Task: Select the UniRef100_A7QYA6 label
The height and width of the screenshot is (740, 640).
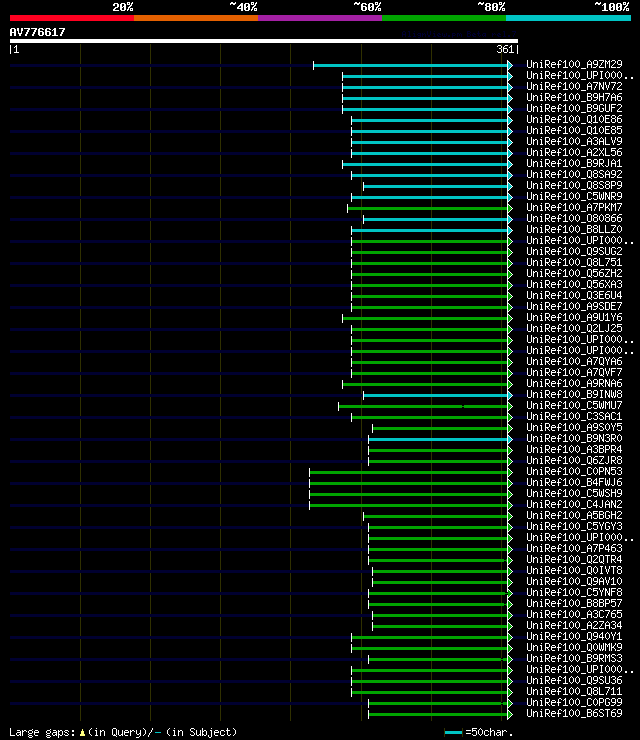Action: point(574,362)
